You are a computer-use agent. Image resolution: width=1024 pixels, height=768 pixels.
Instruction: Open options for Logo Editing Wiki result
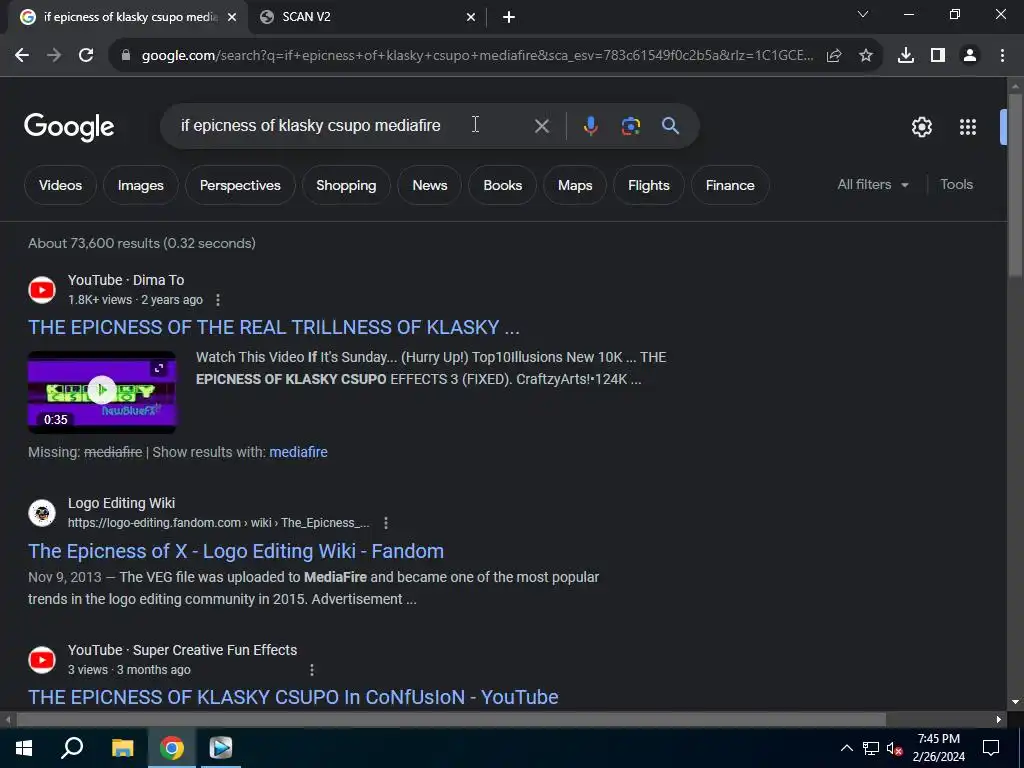click(386, 523)
